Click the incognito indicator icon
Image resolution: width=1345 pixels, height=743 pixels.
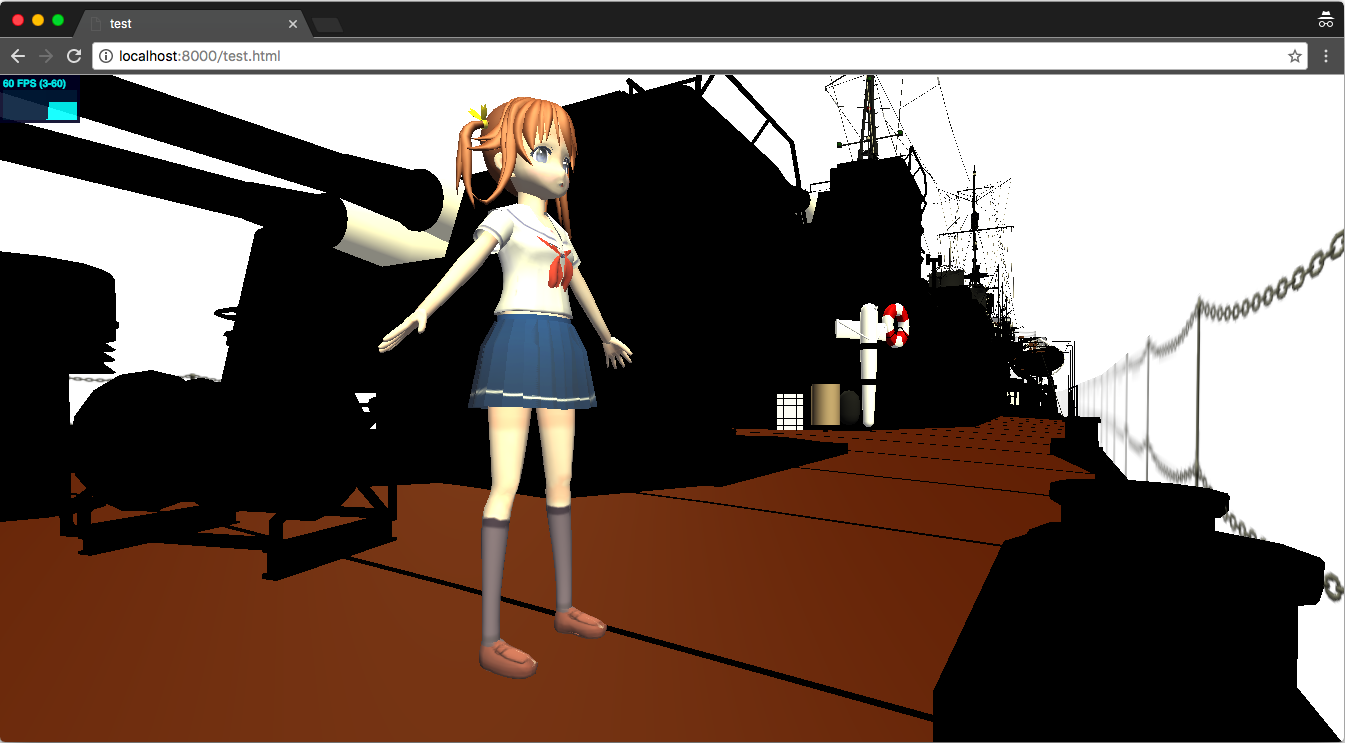pos(1326,19)
